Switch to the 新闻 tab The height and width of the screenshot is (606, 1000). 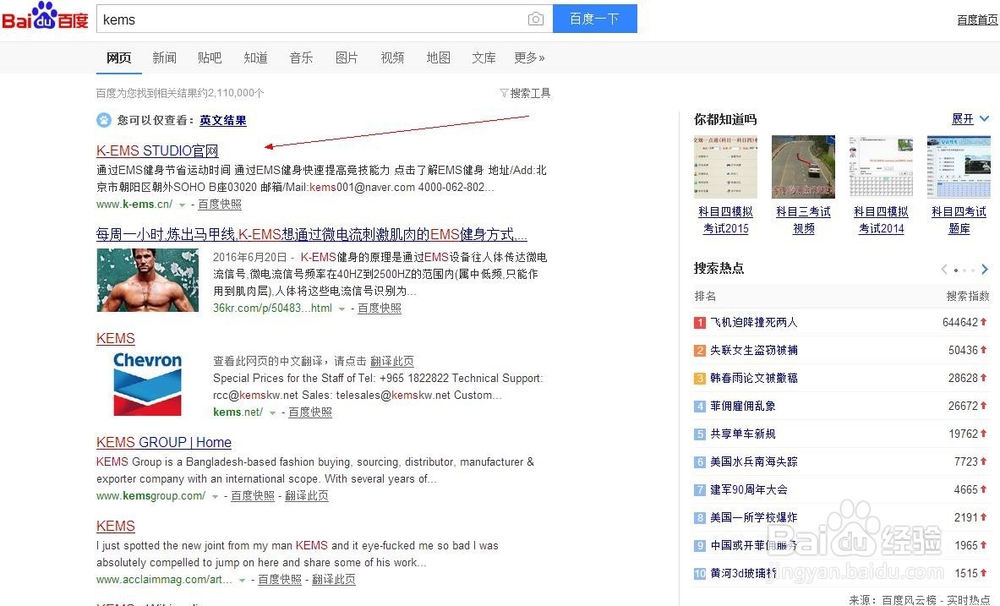tap(164, 57)
